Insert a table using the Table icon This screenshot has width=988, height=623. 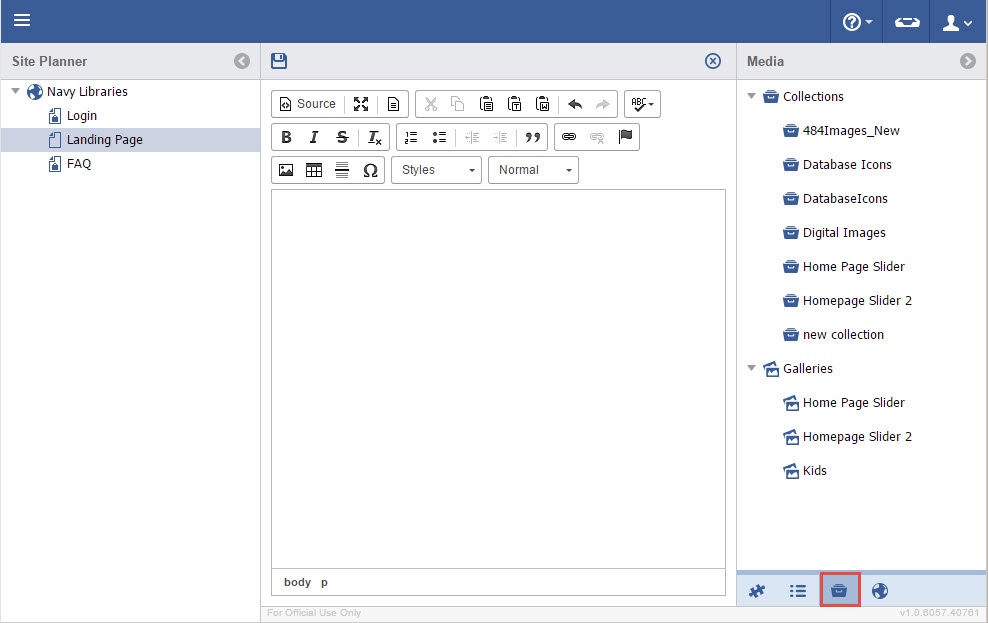314,170
